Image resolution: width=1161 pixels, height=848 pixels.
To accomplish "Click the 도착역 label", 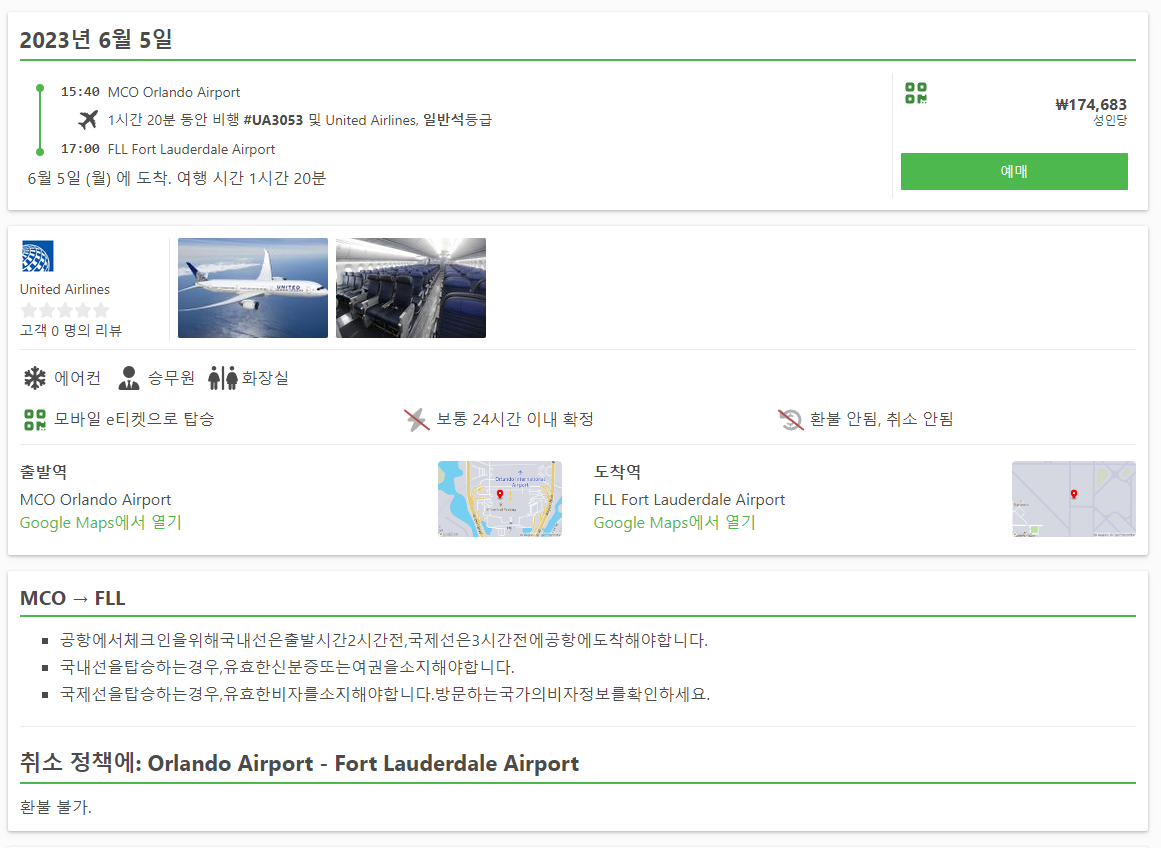I will (618, 472).
